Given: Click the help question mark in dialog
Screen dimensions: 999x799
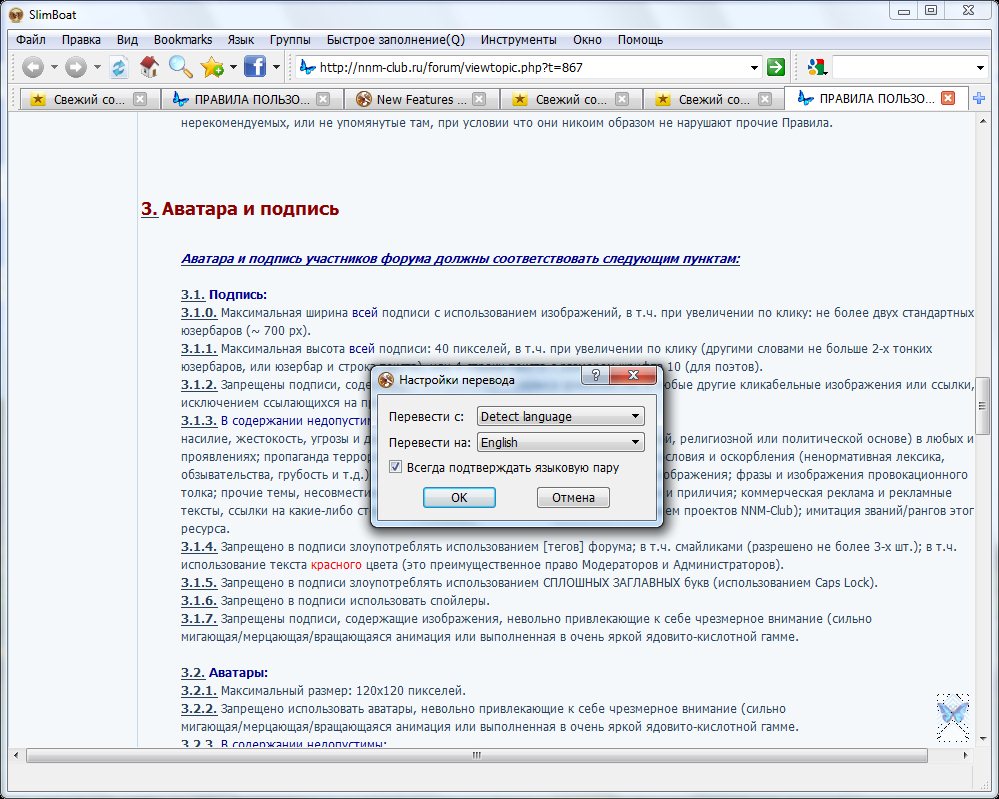Looking at the screenshot, I should (596, 375).
